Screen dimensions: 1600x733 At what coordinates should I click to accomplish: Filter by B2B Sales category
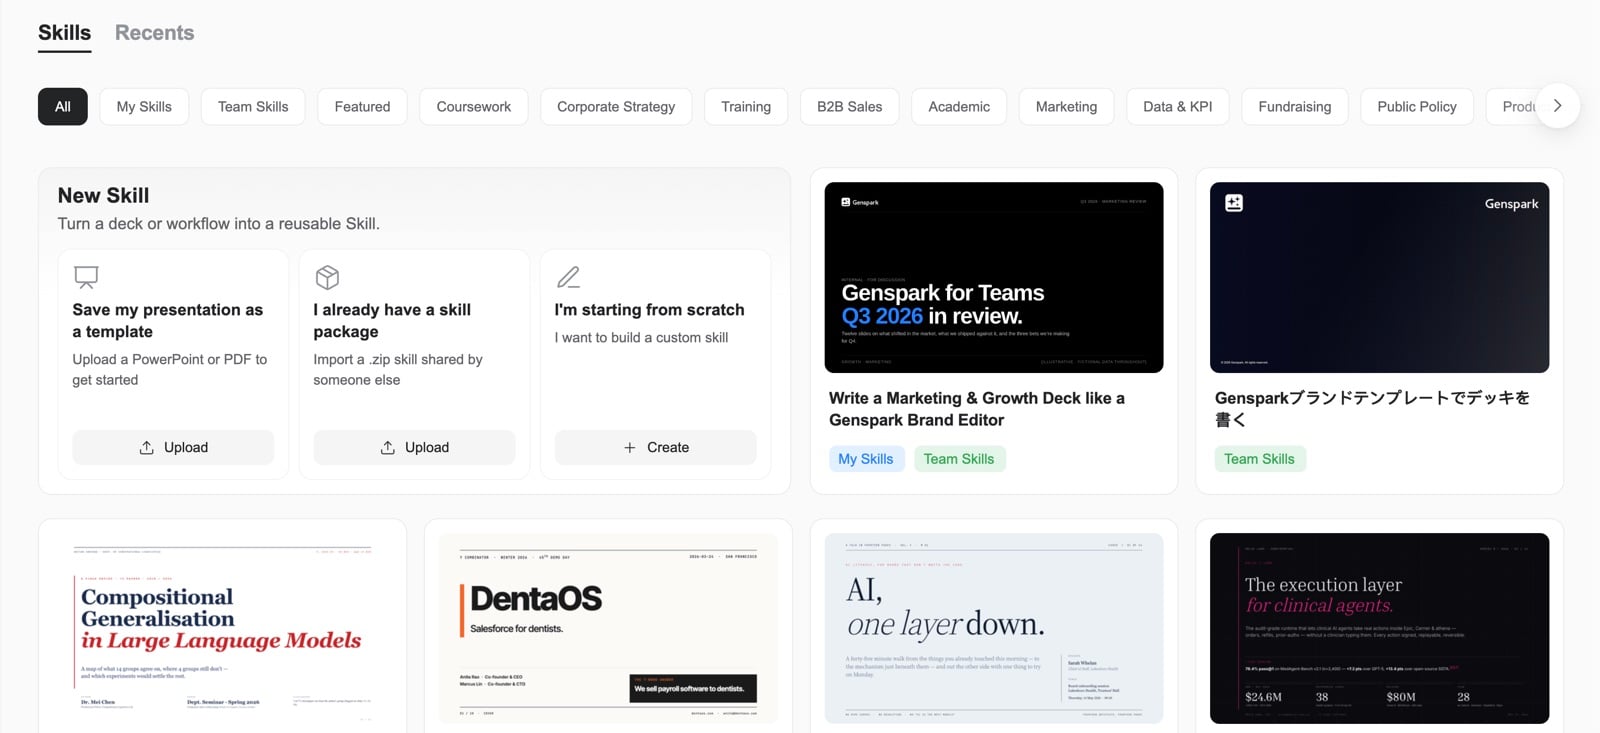click(850, 107)
